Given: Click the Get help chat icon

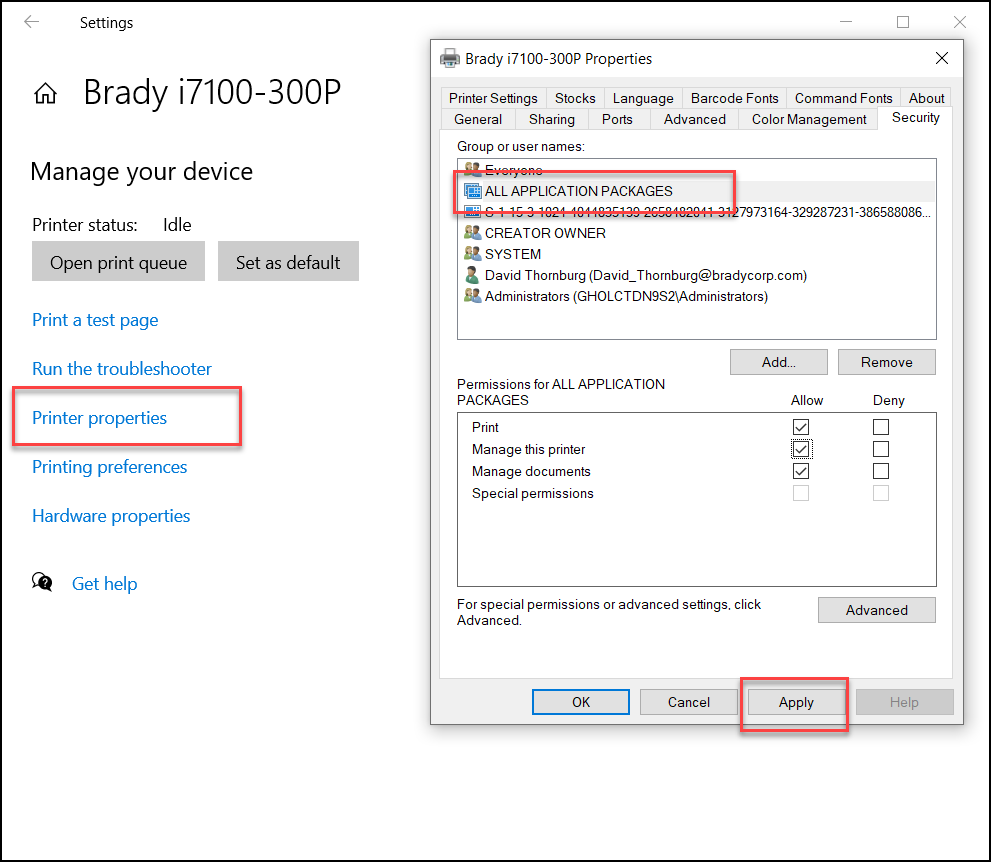Looking at the screenshot, I should [42, 582].
